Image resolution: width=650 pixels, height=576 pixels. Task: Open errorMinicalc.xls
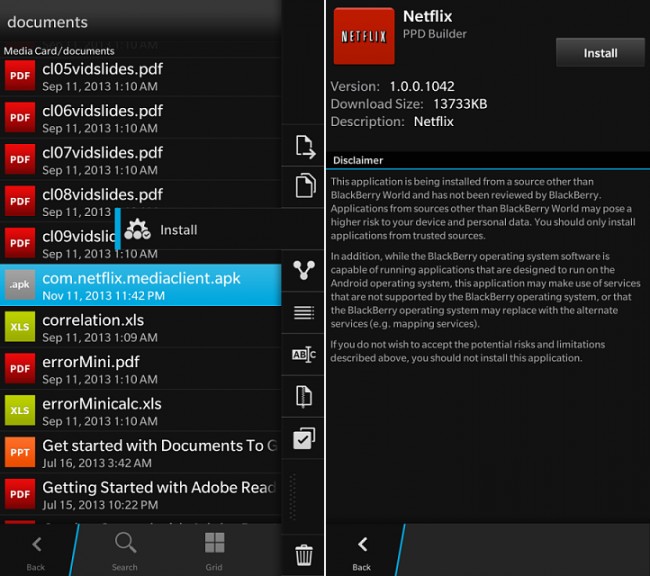(x=141, y=411)
